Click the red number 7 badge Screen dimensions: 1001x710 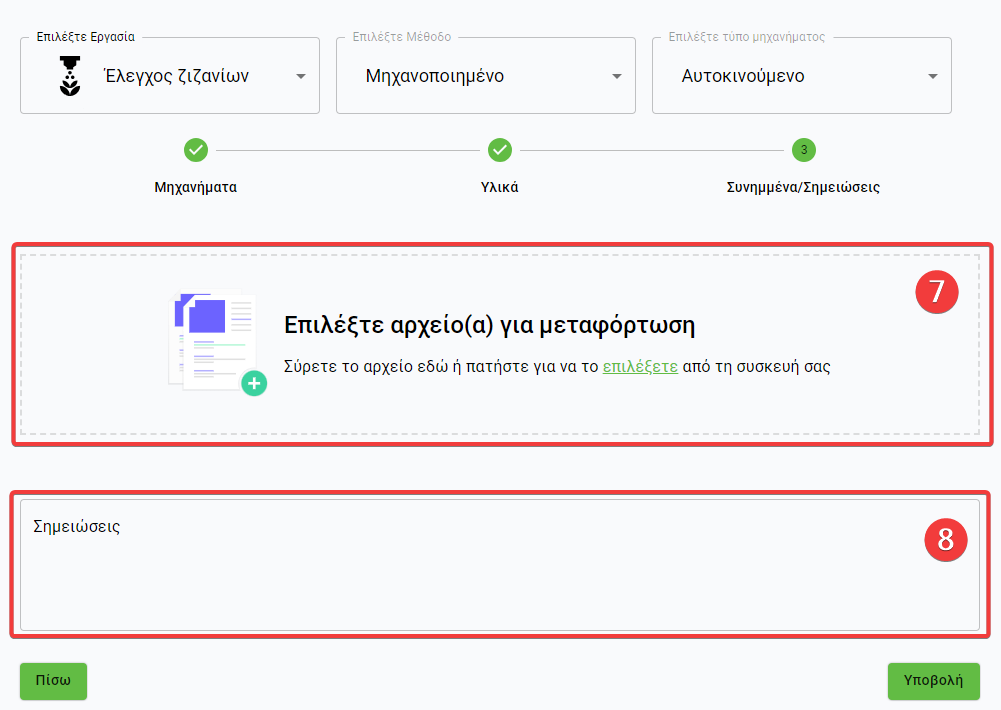pos(937,291)
